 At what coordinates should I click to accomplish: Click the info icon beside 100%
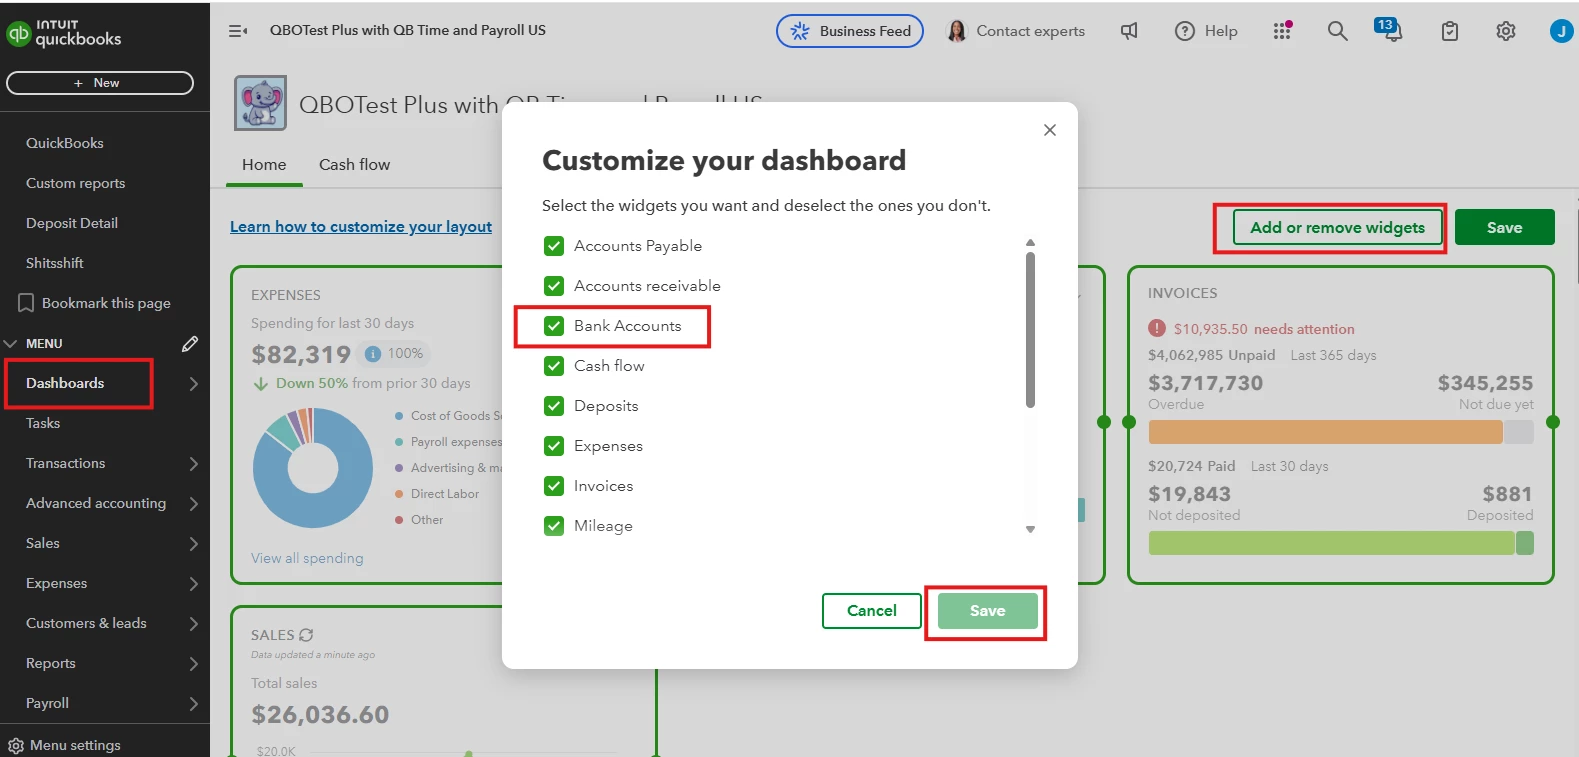click(x=373, y=353)
